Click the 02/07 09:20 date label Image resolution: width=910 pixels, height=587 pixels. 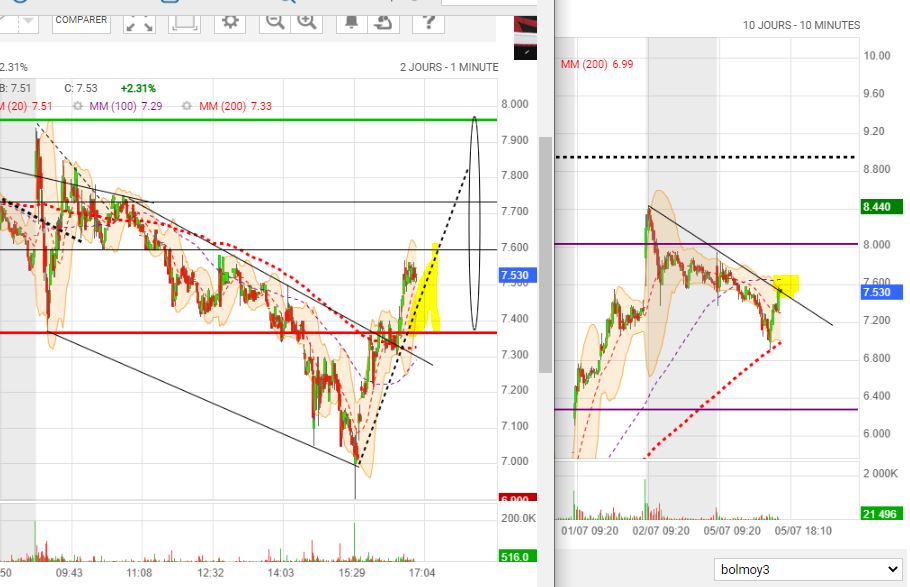[661, 531]
